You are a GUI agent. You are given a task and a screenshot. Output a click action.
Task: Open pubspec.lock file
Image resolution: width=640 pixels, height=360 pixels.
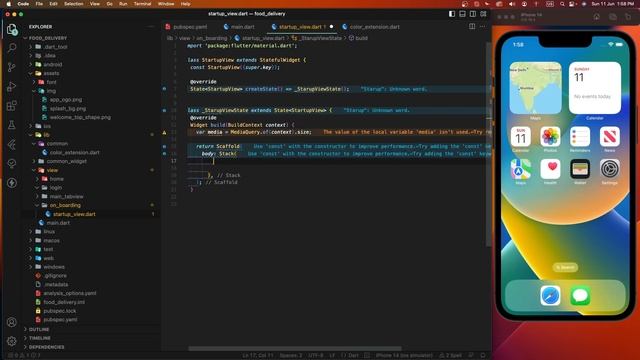[x=59, y=311]
